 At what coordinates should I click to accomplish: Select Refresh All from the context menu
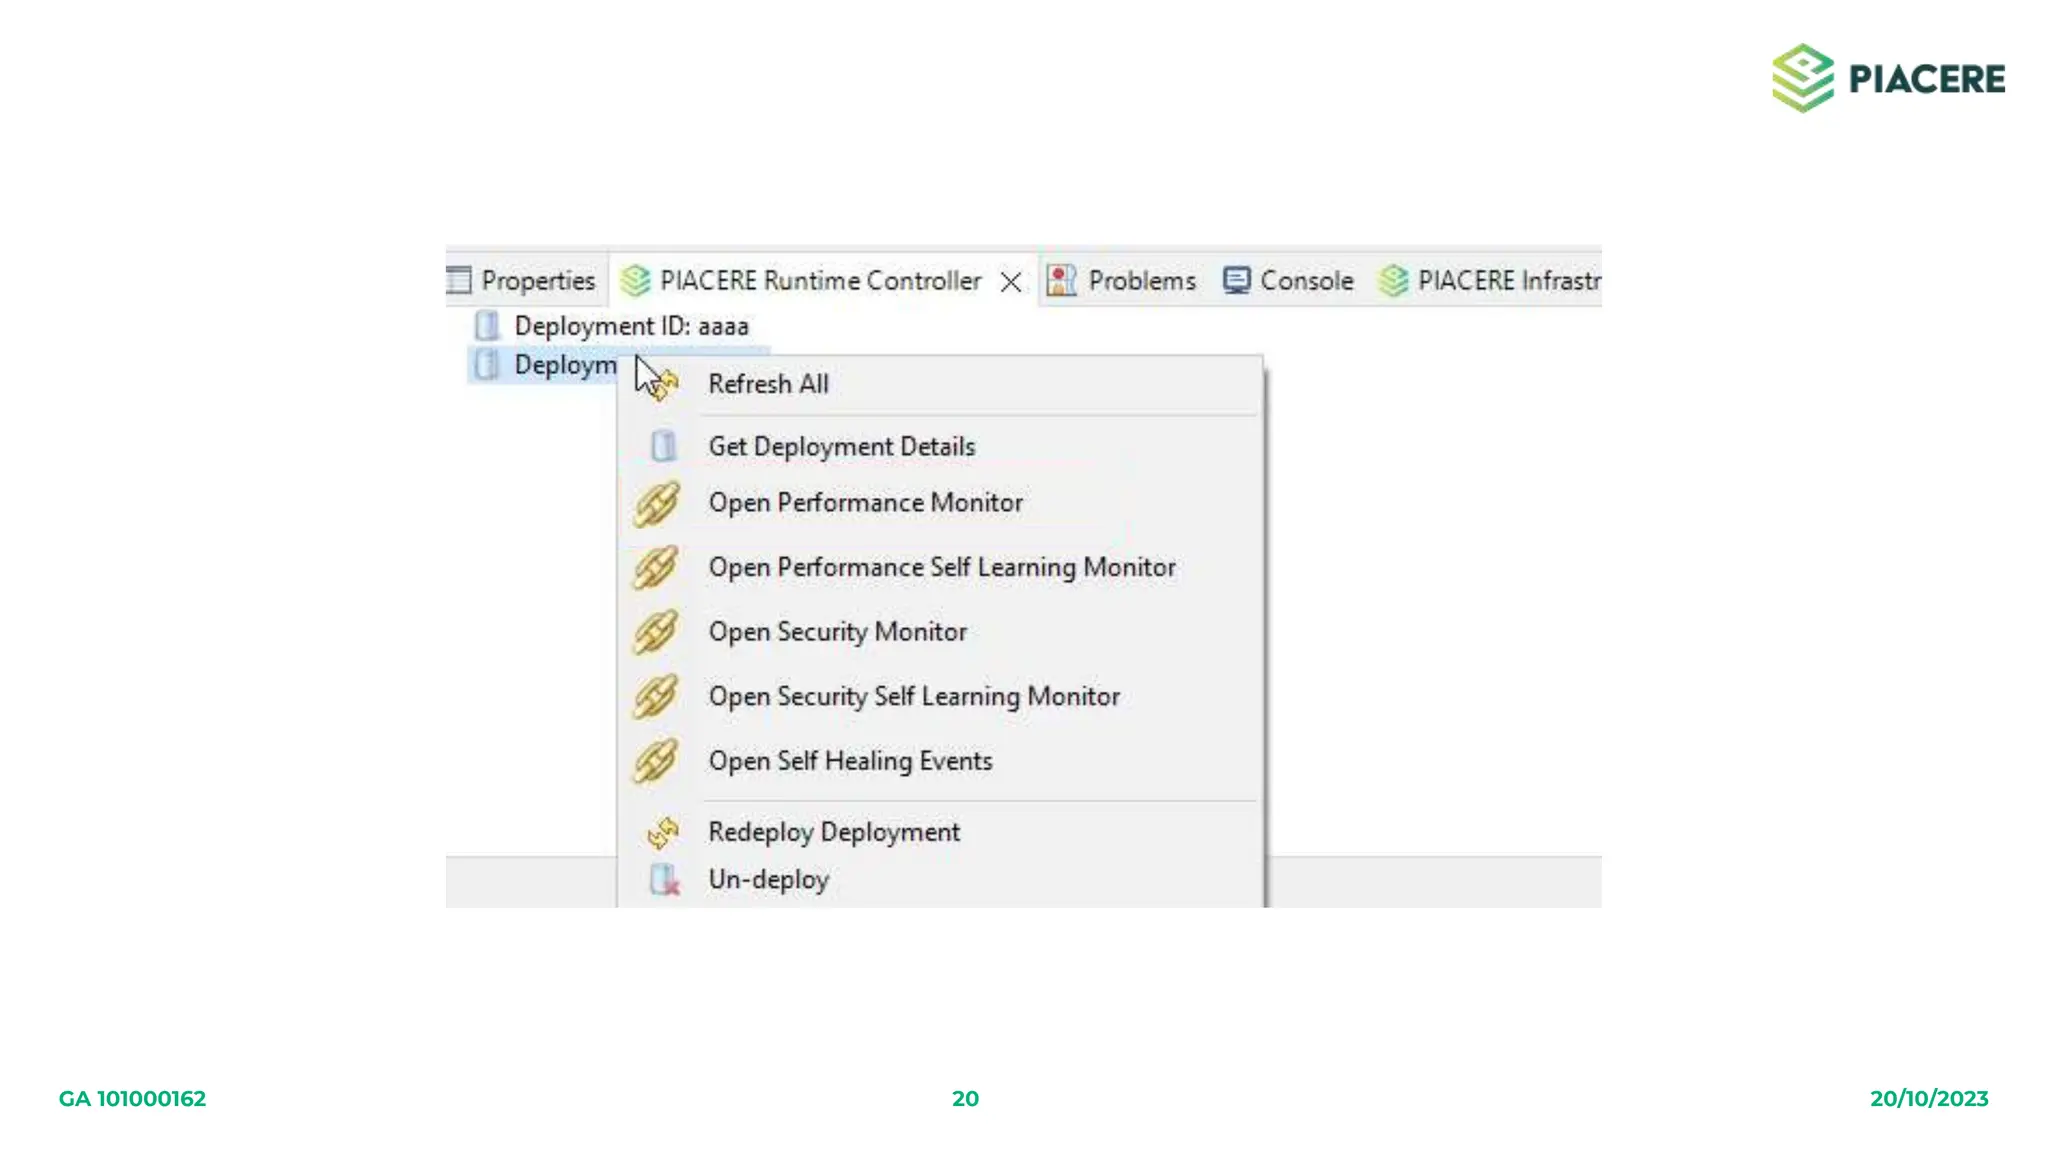click(768, 384)
